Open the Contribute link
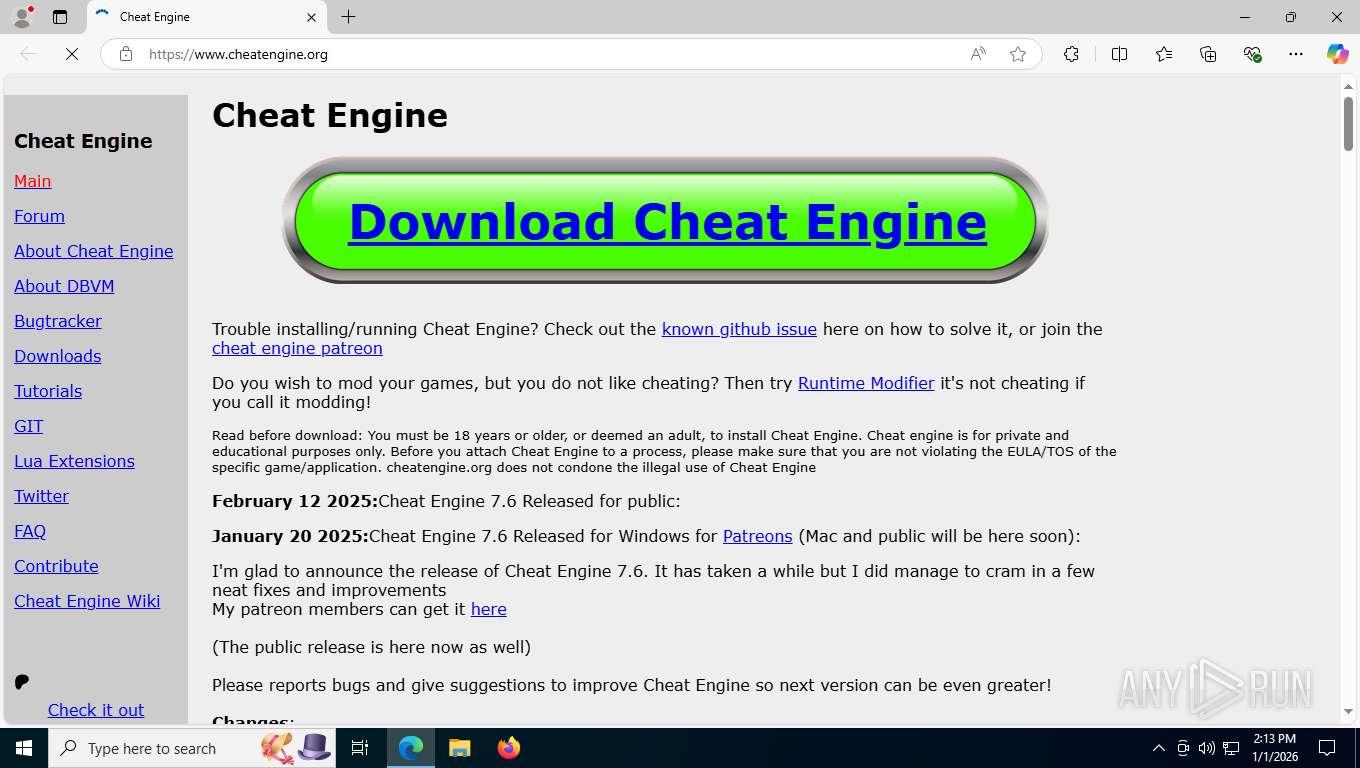 pyautogui.click(x=56, y=566)
